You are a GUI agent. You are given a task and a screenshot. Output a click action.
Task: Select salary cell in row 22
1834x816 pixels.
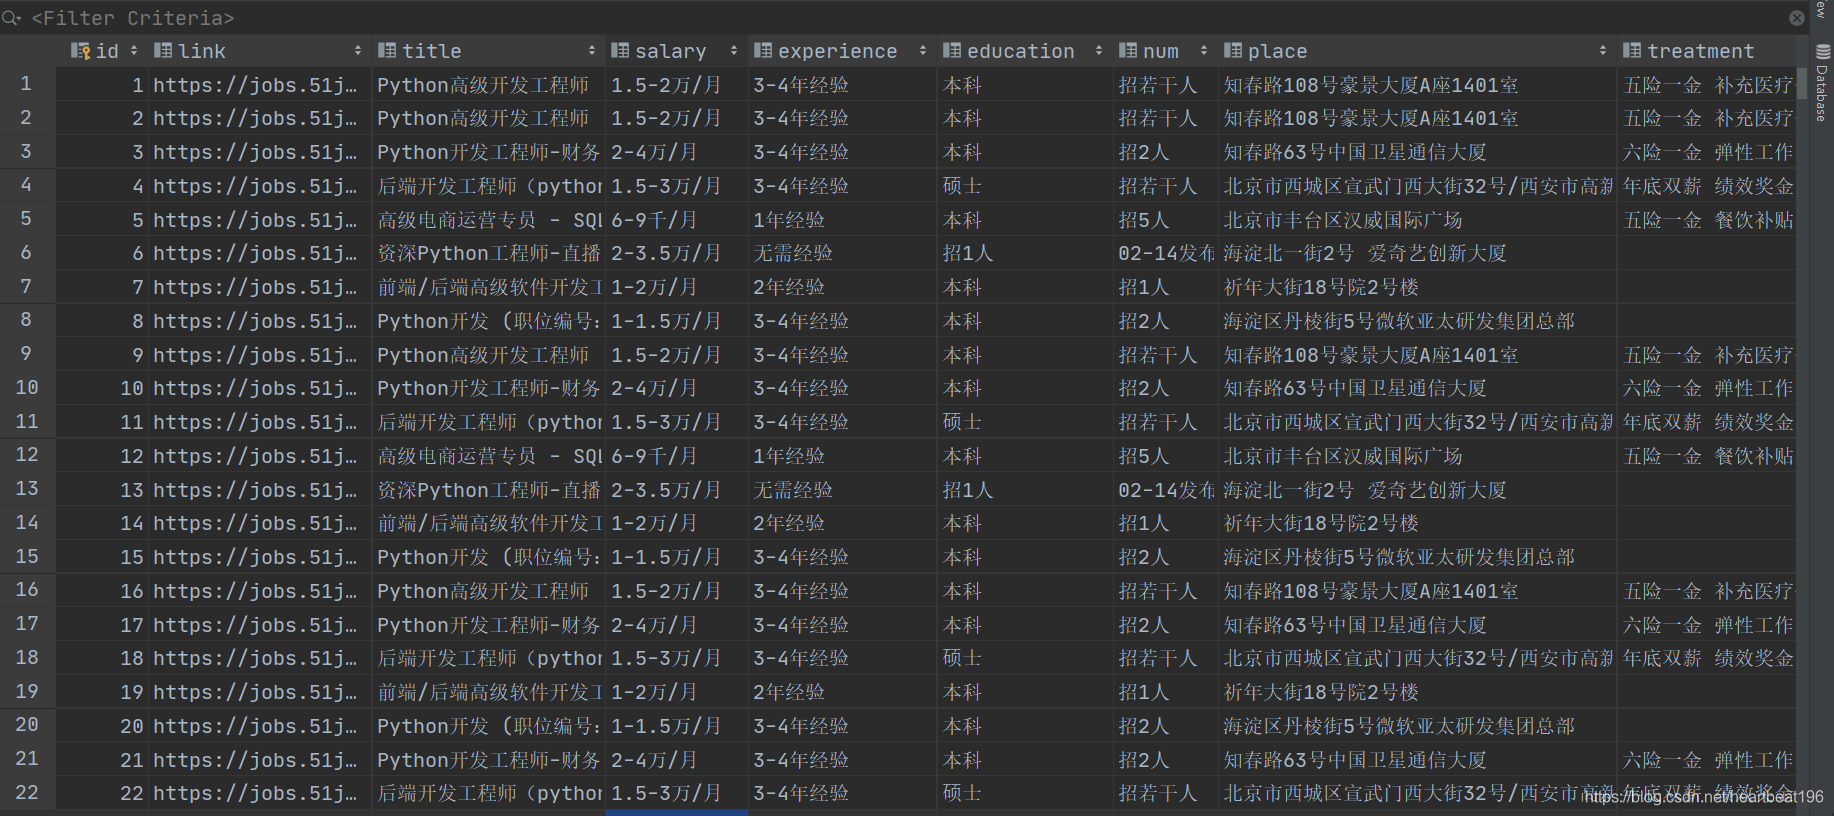(676, 793)
